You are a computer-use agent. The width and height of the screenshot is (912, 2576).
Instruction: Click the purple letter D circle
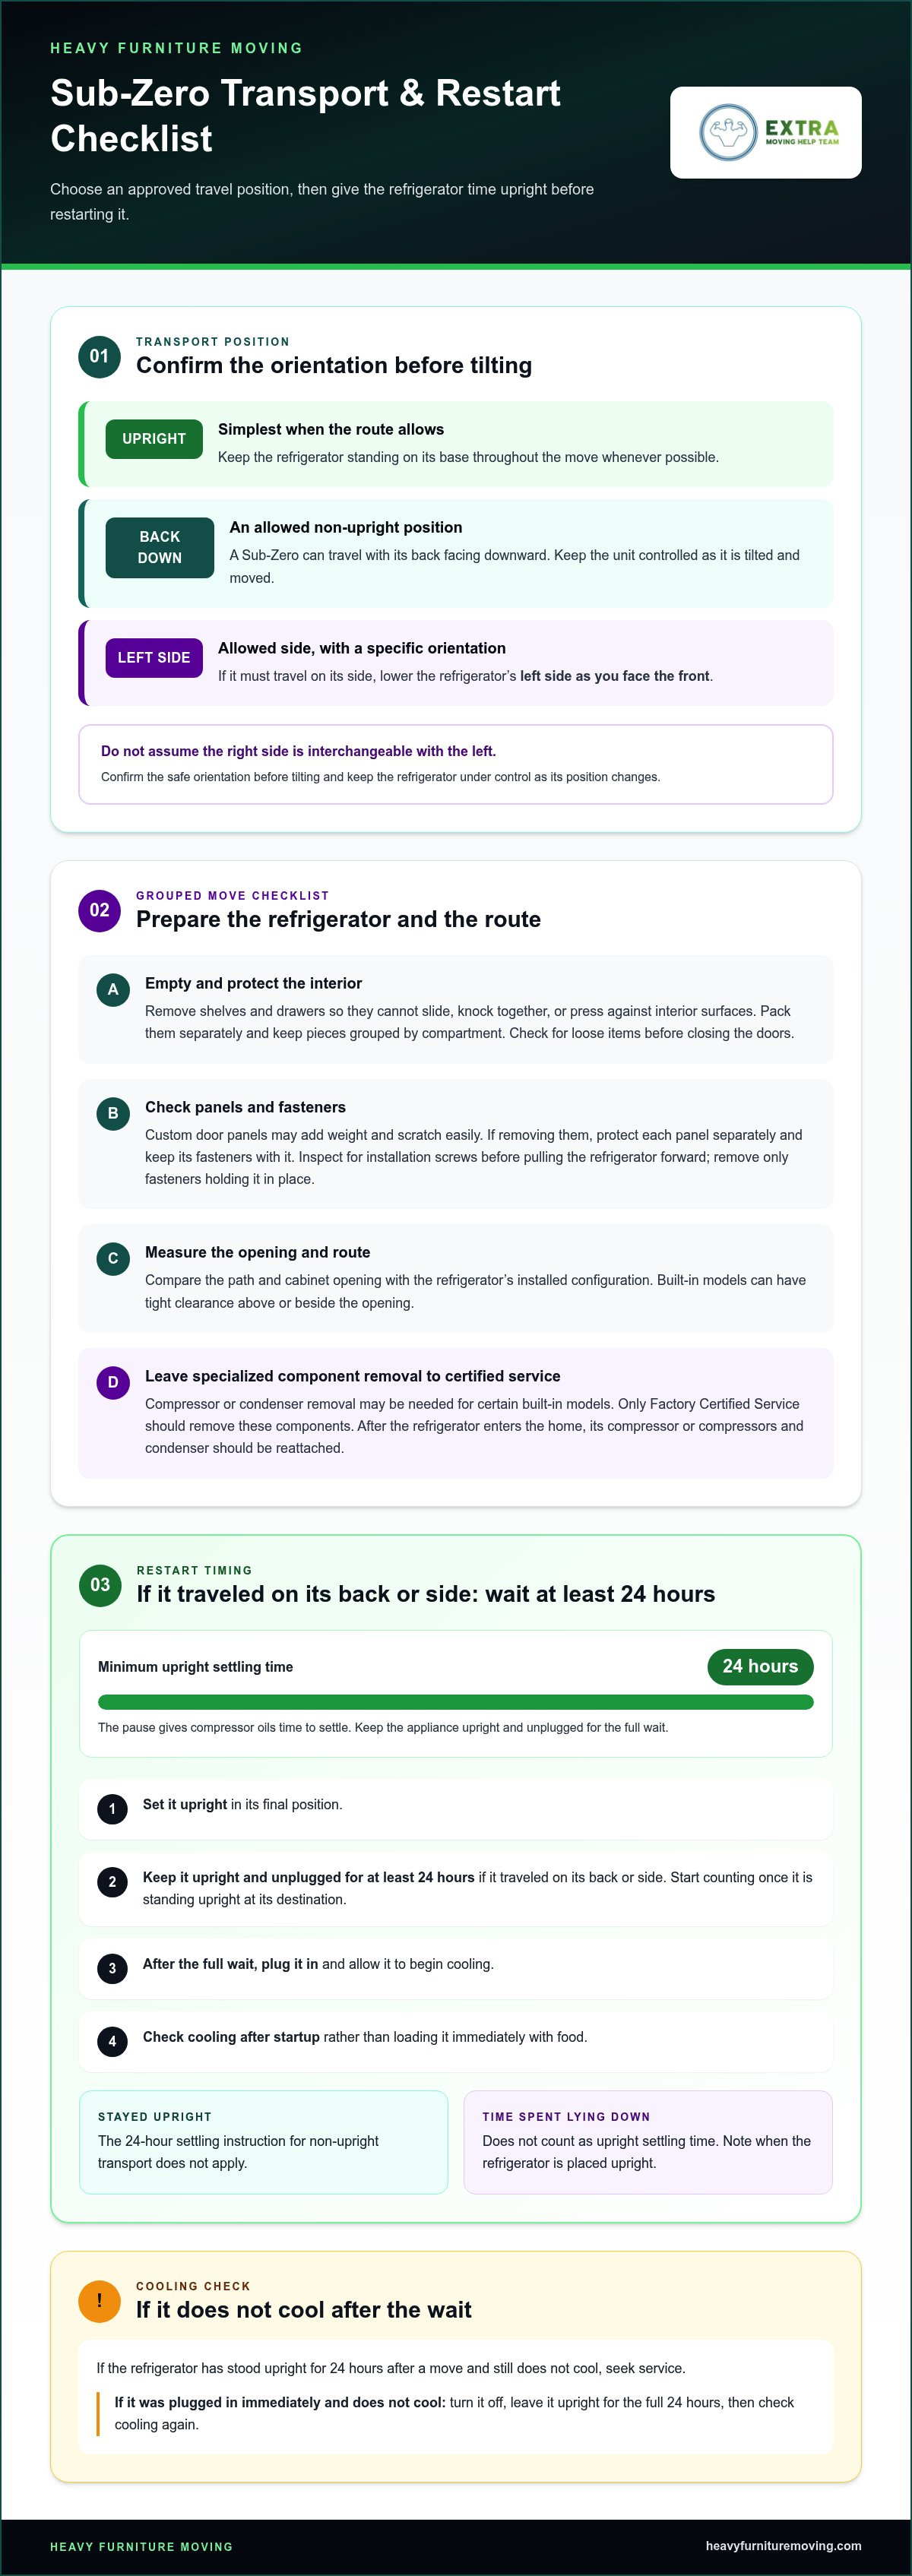[113, 1382]
